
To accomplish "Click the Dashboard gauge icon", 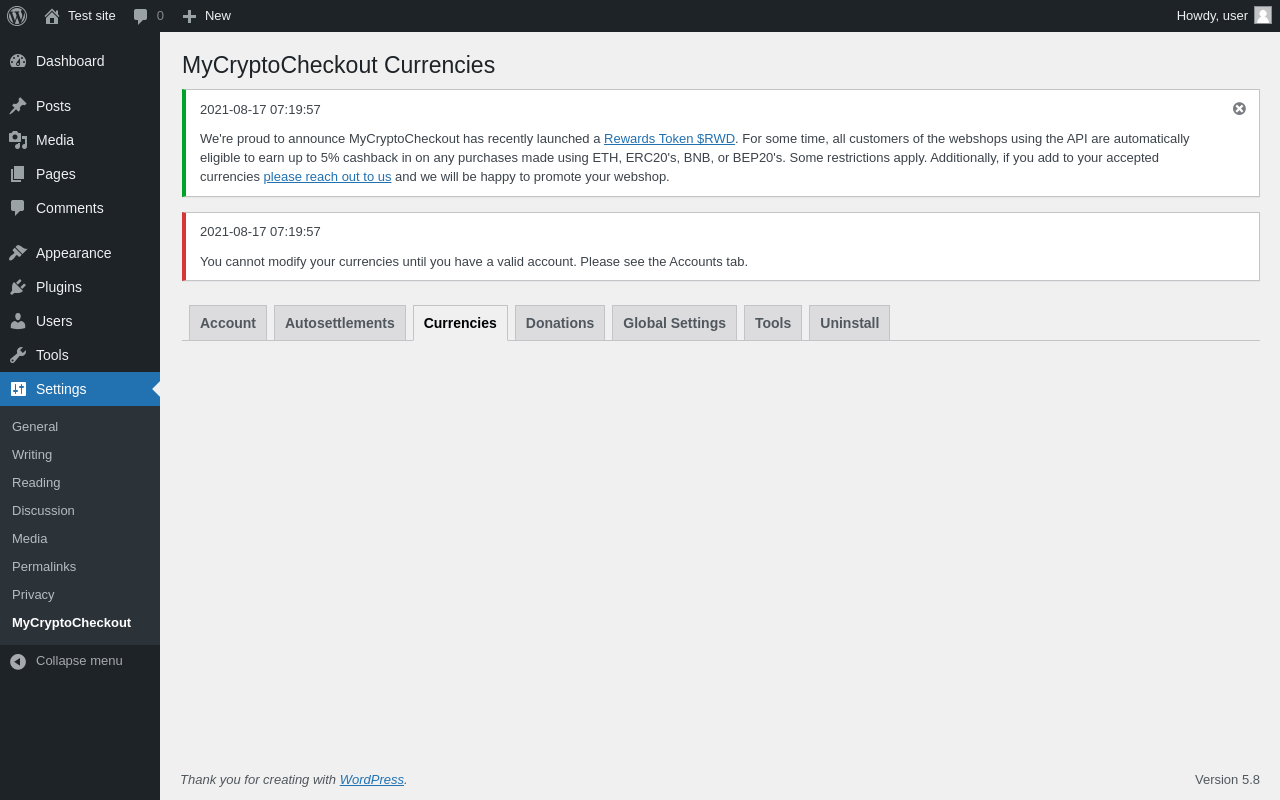I will click(x=18, y=61).
